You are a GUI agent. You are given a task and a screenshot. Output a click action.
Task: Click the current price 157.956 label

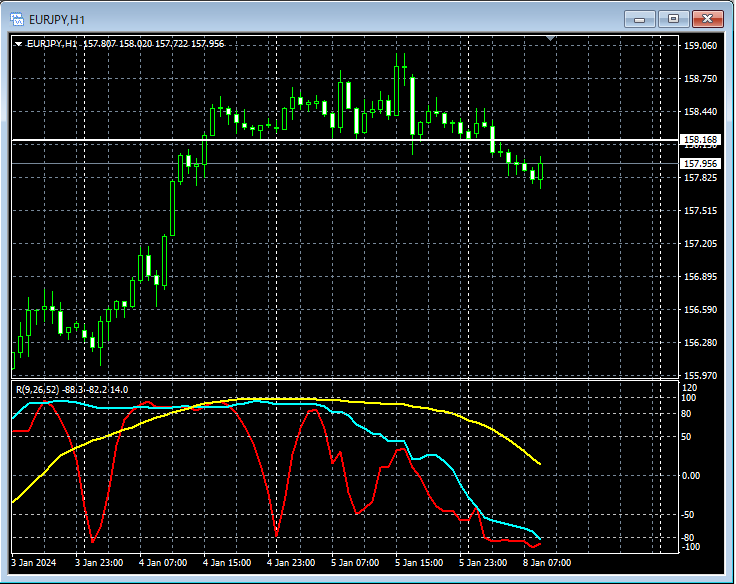(700, 163)
